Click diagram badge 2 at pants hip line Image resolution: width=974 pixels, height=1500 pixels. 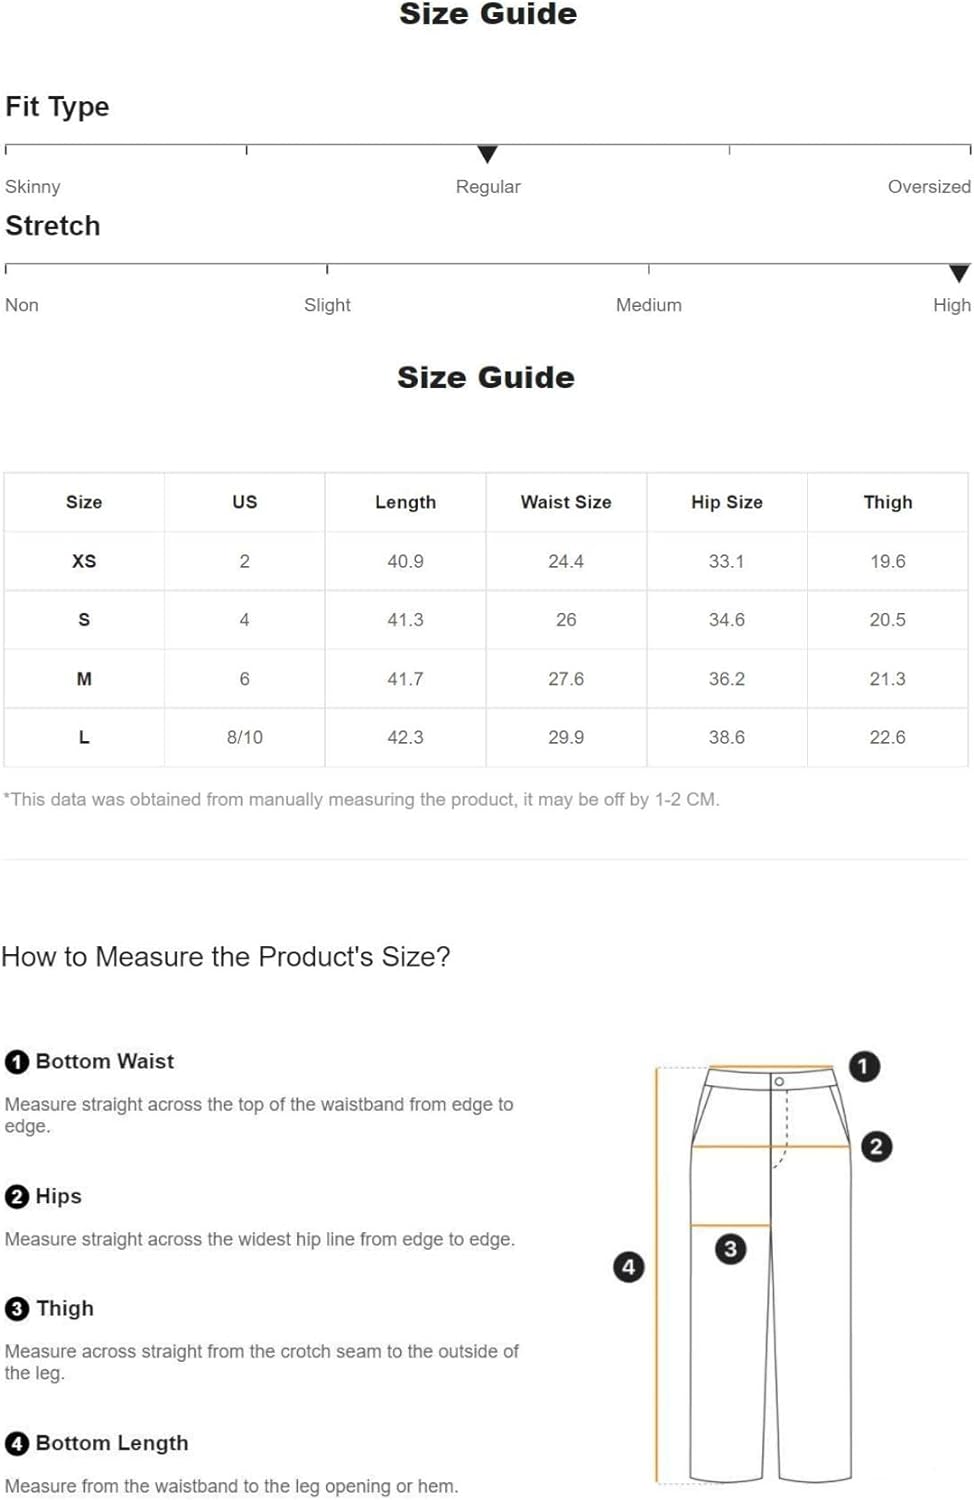876,1146
